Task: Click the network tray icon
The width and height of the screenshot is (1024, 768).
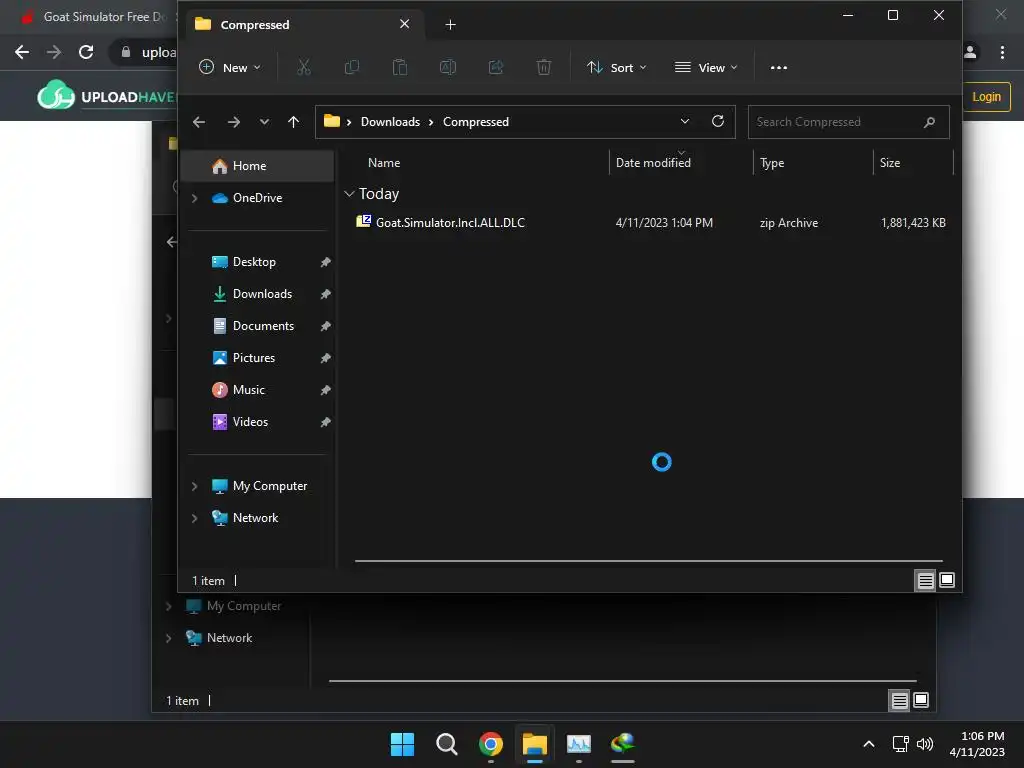Action: tap(901, 744)
